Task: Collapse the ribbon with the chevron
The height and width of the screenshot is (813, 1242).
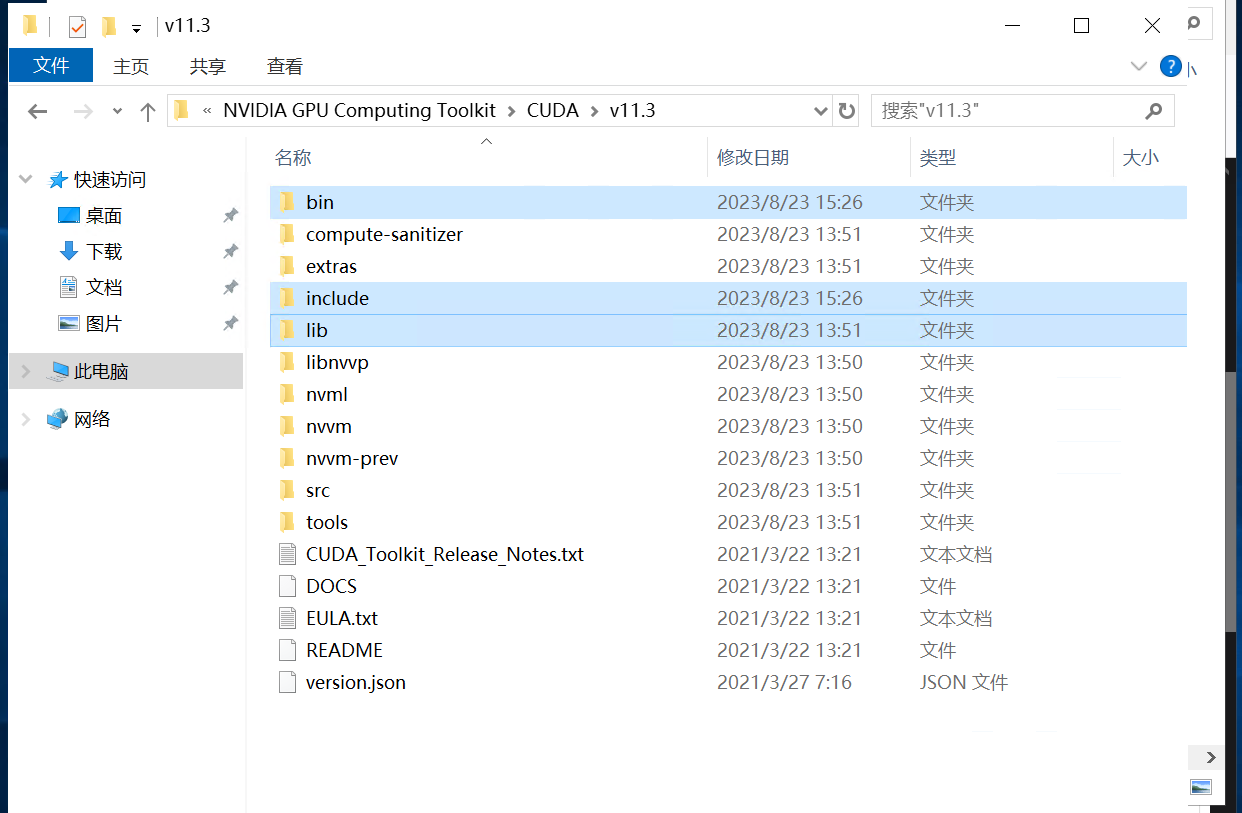Action: 1139,66
